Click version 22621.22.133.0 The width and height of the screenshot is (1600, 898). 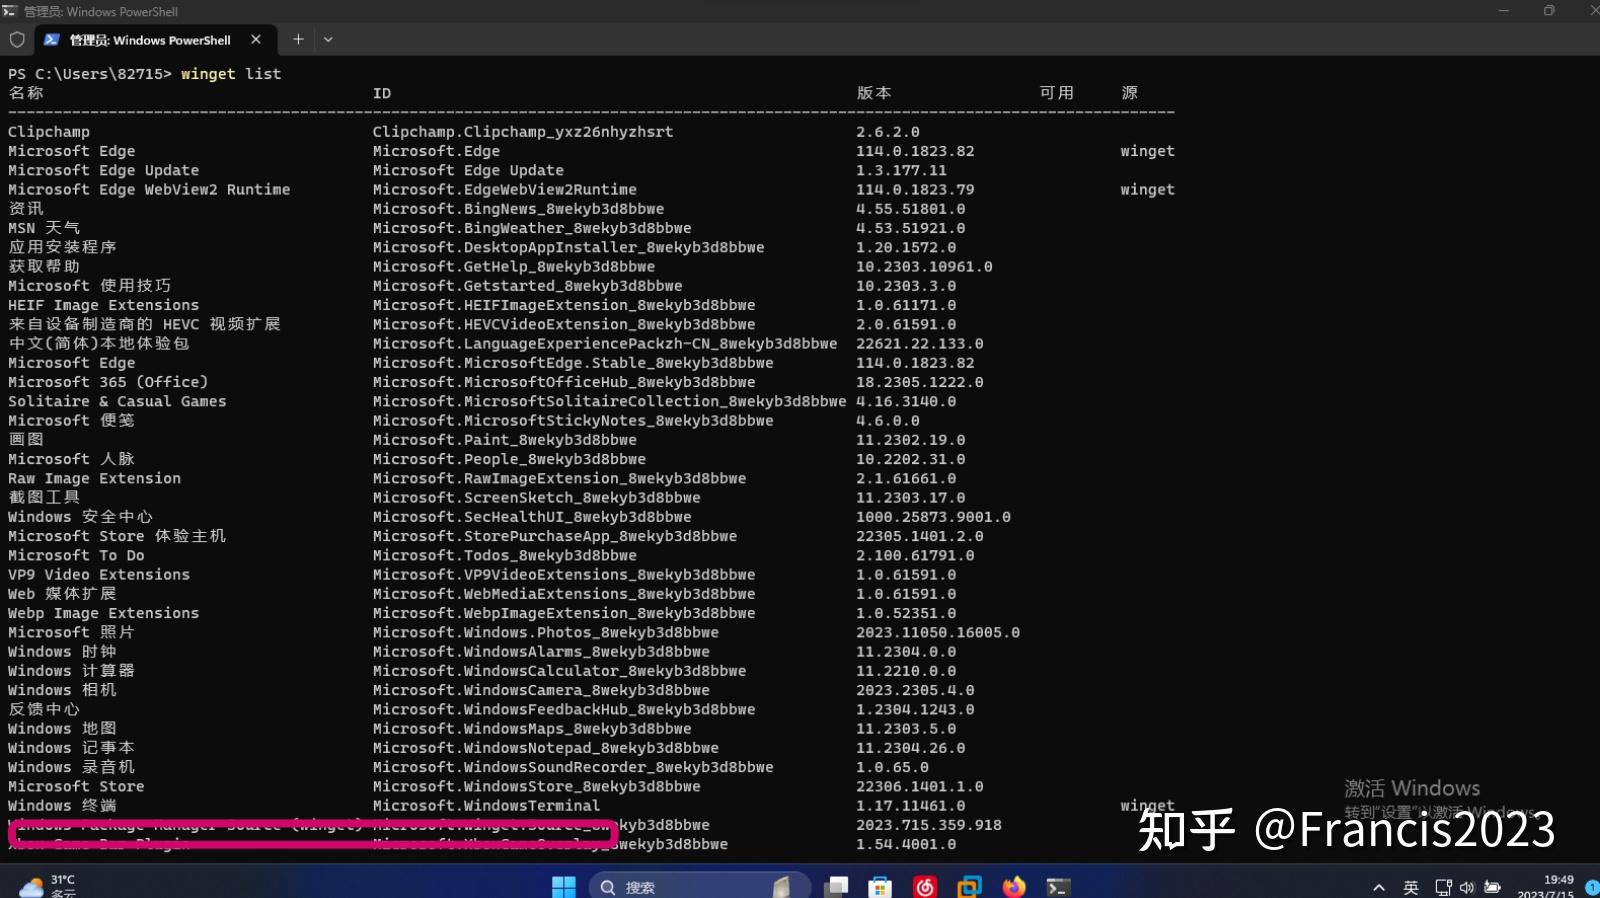[x=920, y=343]
